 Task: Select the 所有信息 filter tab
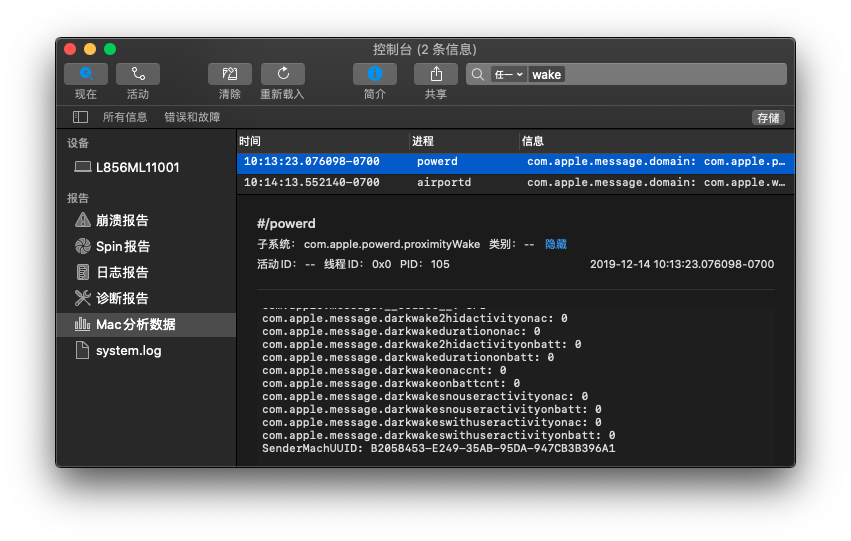[x=125, y=117]
